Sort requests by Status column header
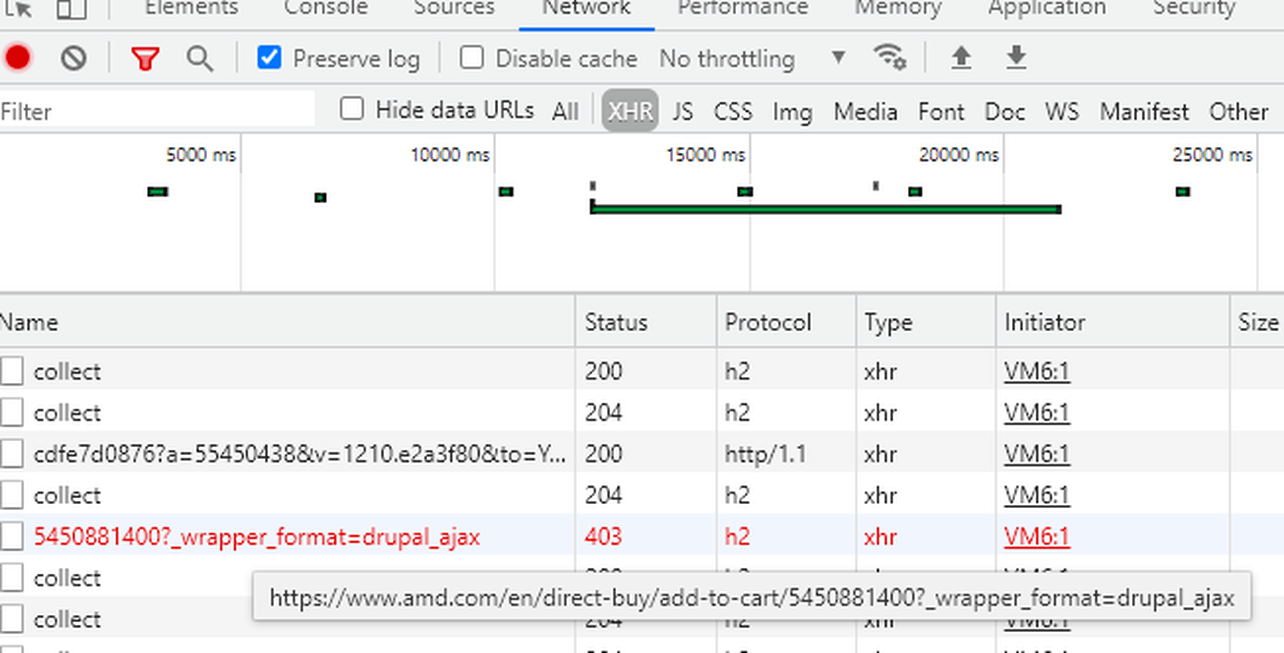The width and height of the screenshot is (1284, 653). 616,322
